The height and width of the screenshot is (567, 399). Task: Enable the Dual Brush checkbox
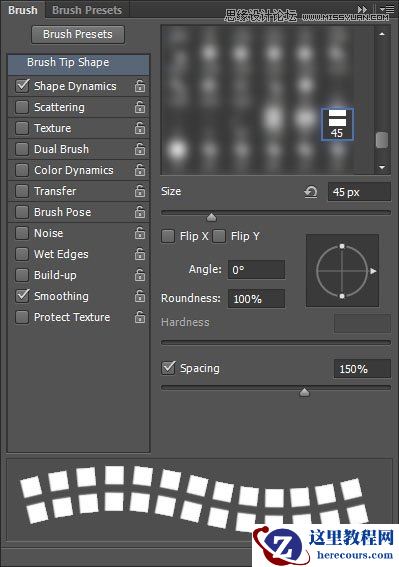tap(22, 149)
